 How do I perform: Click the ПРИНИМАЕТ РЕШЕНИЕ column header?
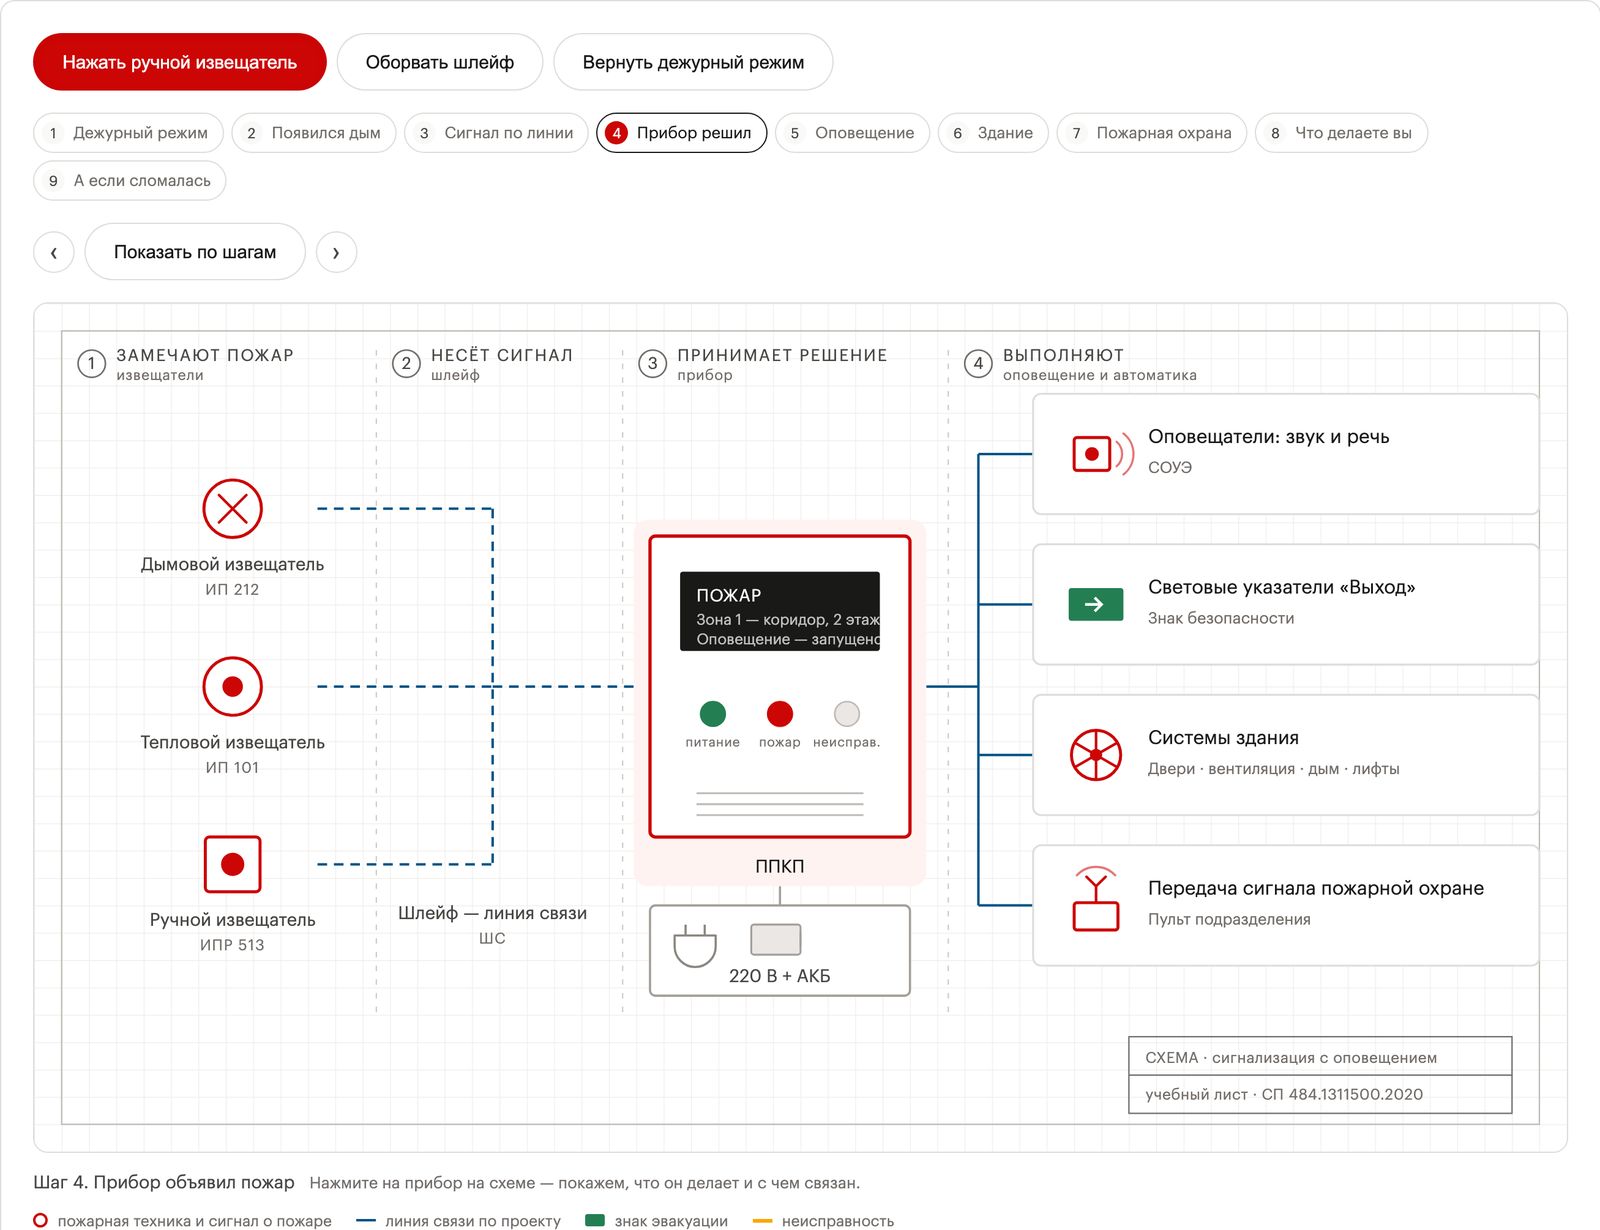(782, 355)
